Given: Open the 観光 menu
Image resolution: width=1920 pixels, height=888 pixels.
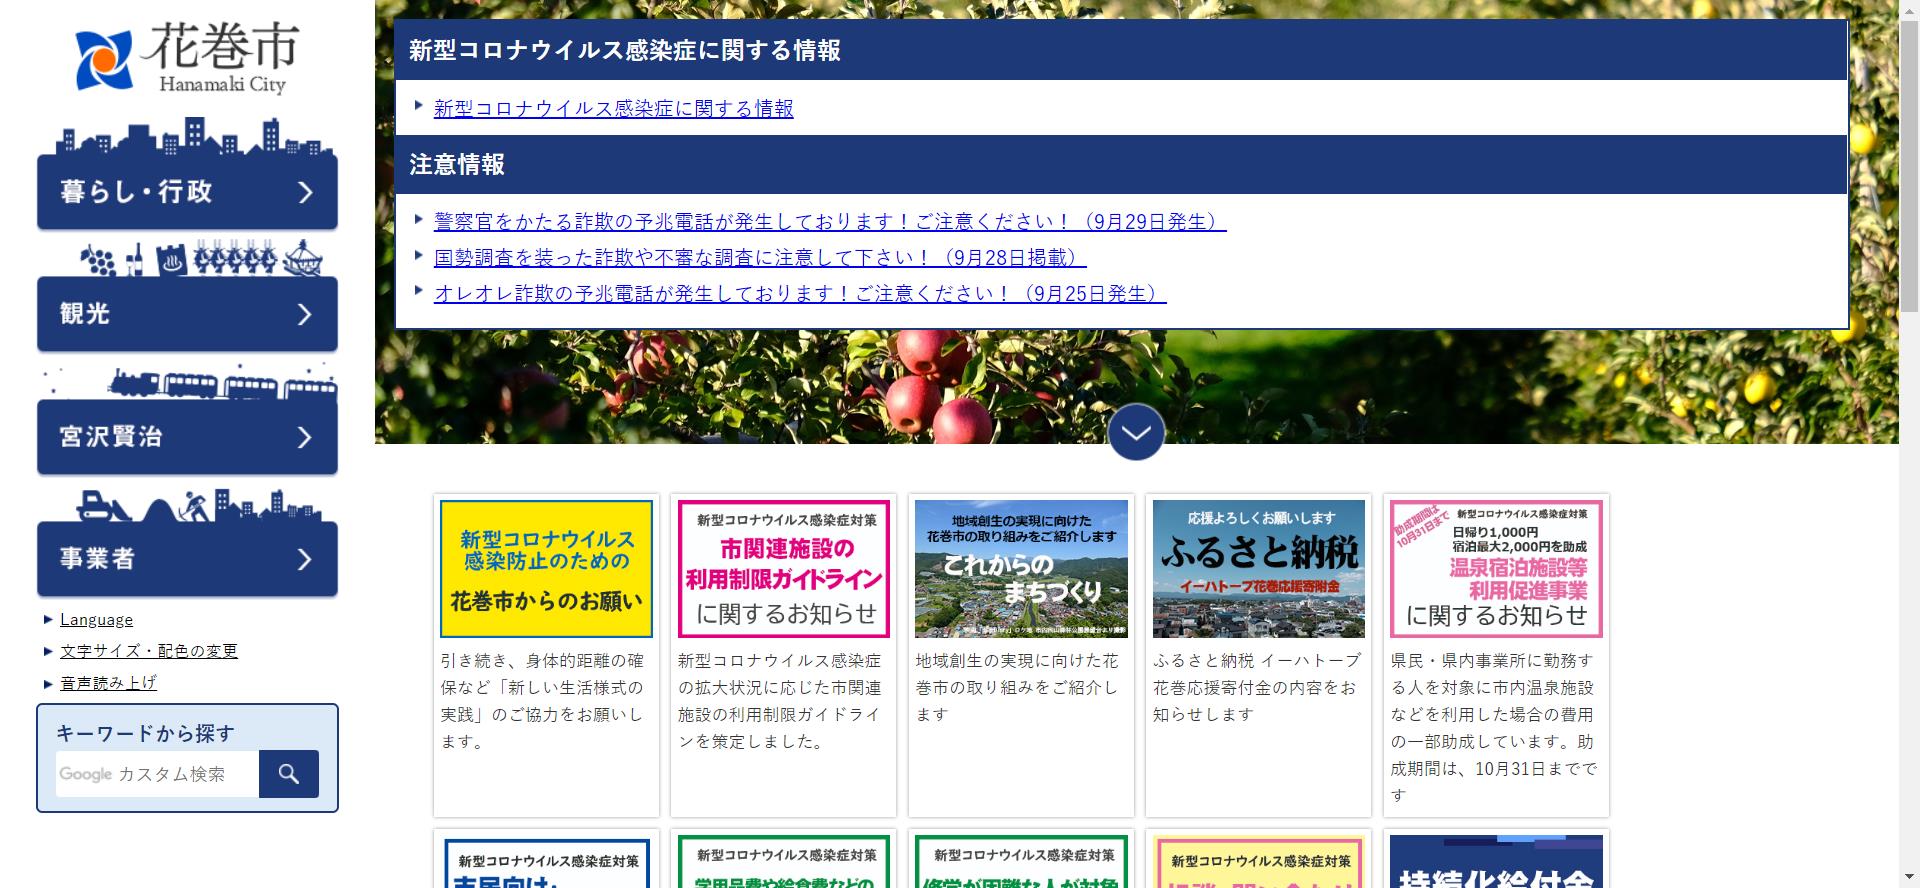Looking at the screenshot, I should click(x=187, y=314).
